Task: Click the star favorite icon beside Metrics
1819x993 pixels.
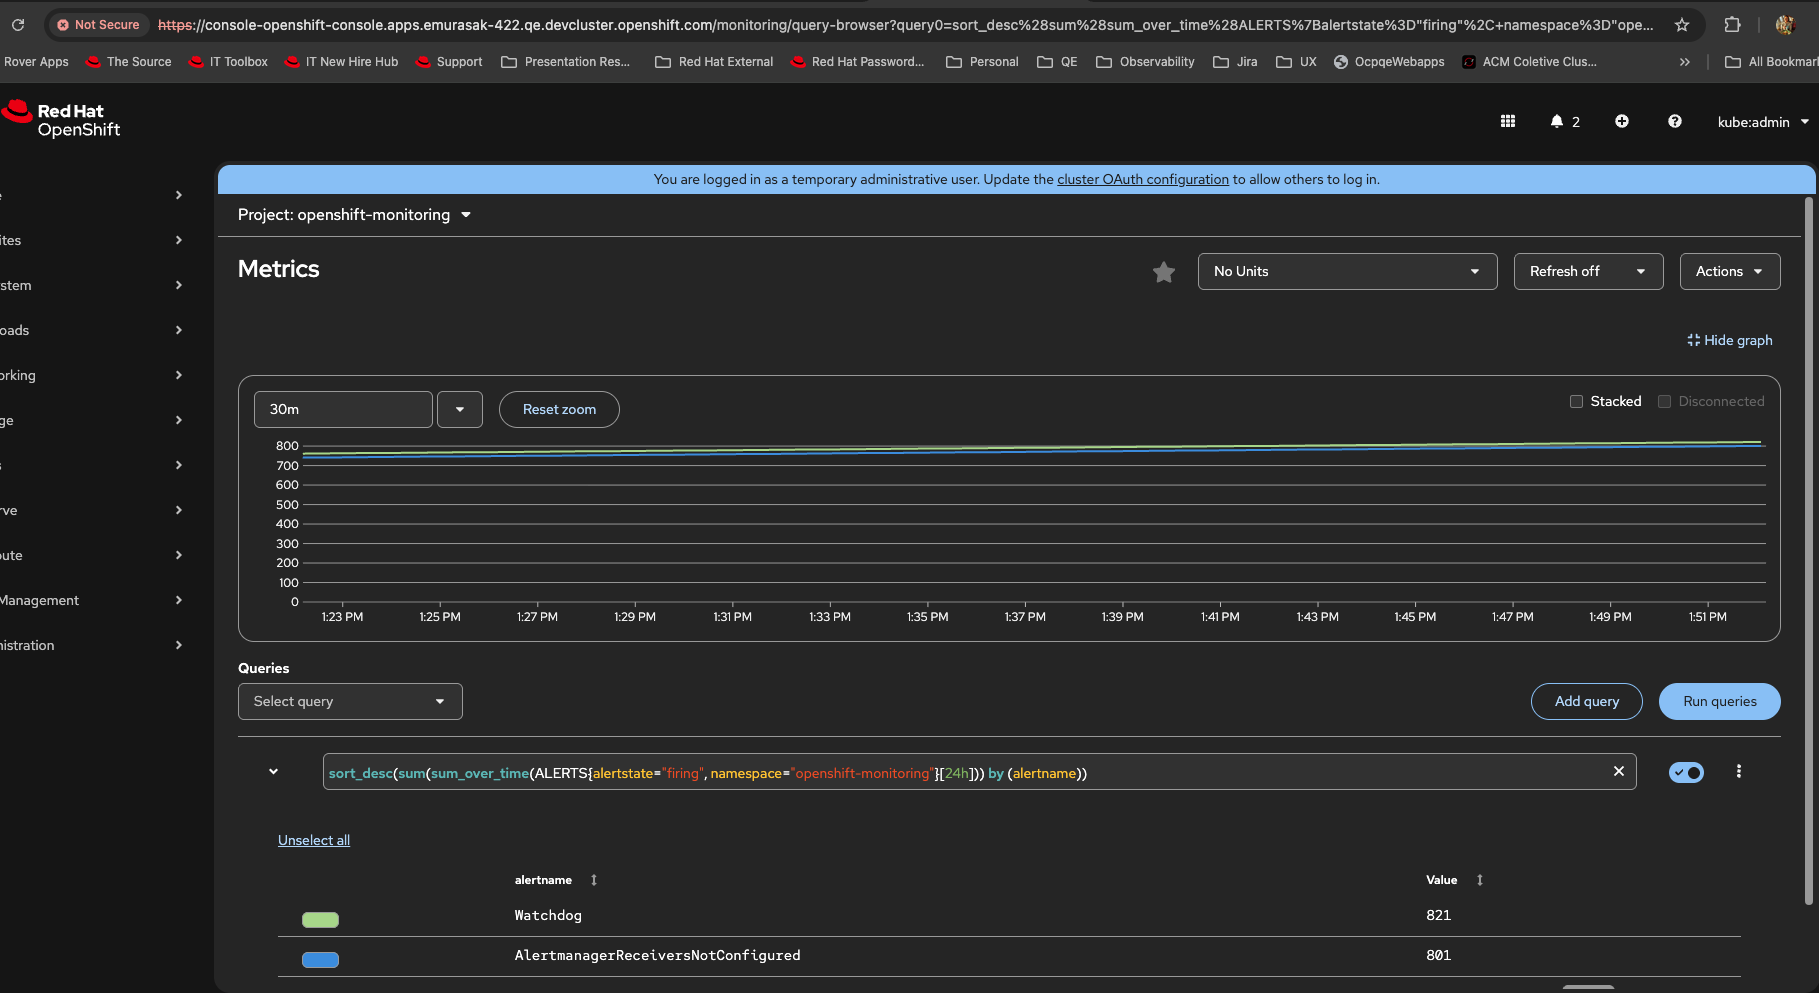Action: pos(1163,272)
